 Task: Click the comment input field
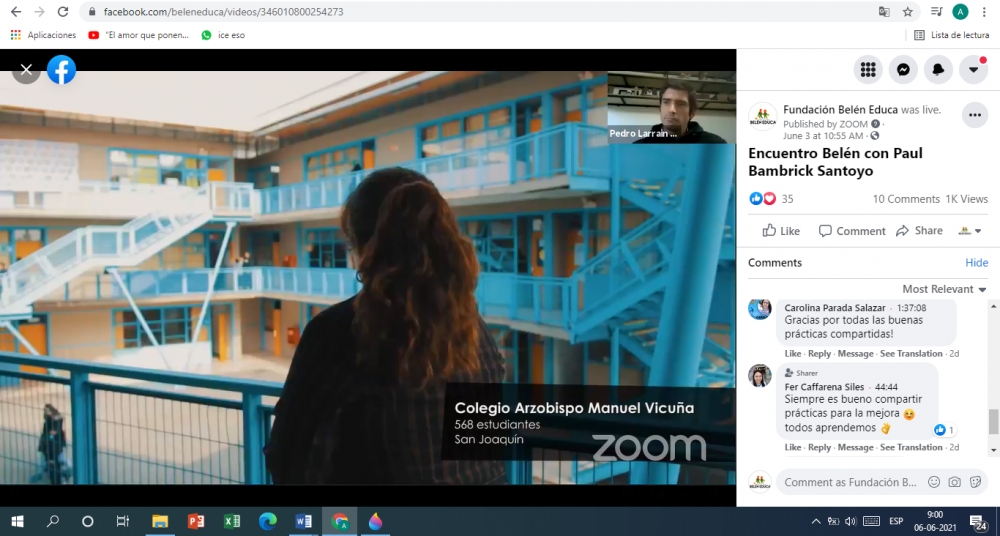pyautogui.click(x=850, y=482)
